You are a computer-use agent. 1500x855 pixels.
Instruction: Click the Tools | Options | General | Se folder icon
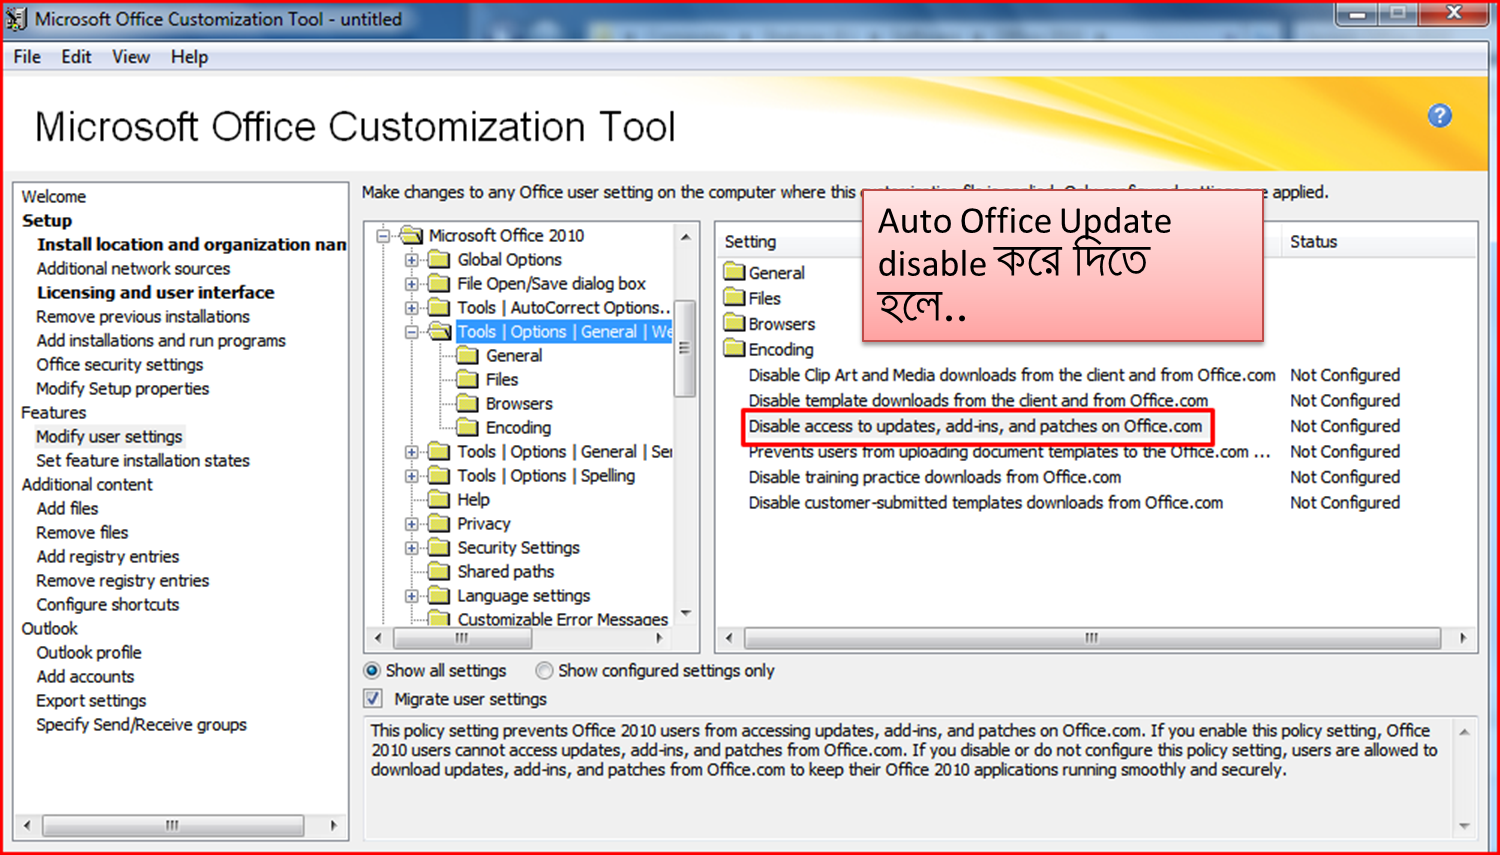pyautogui.click(x=439, y=452)
